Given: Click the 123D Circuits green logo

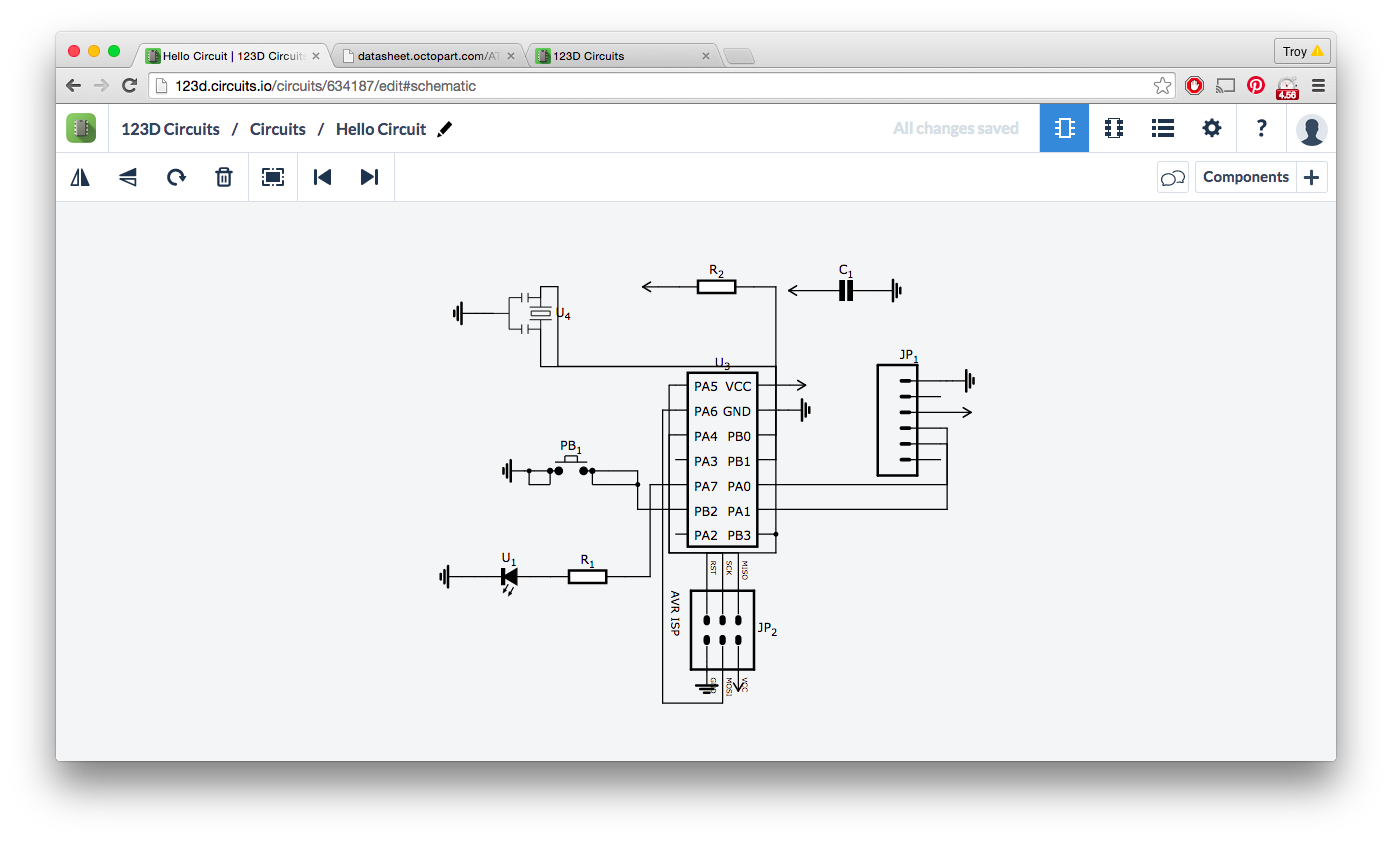Looking at the screenshot, I should tap(81, 128).
